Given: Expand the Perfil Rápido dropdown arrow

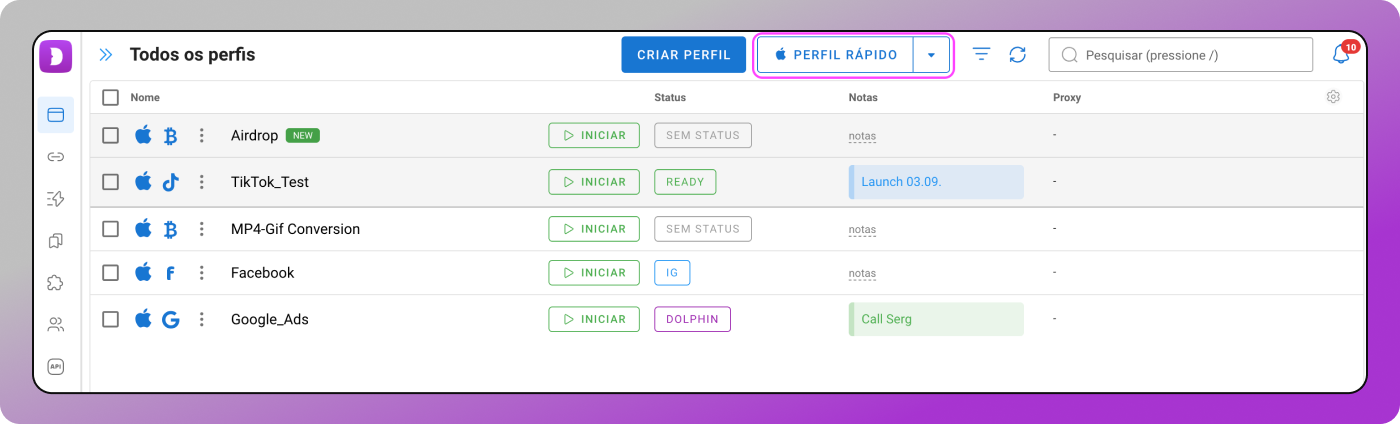Looking at the screenshot, I should (x=931, y=55).
